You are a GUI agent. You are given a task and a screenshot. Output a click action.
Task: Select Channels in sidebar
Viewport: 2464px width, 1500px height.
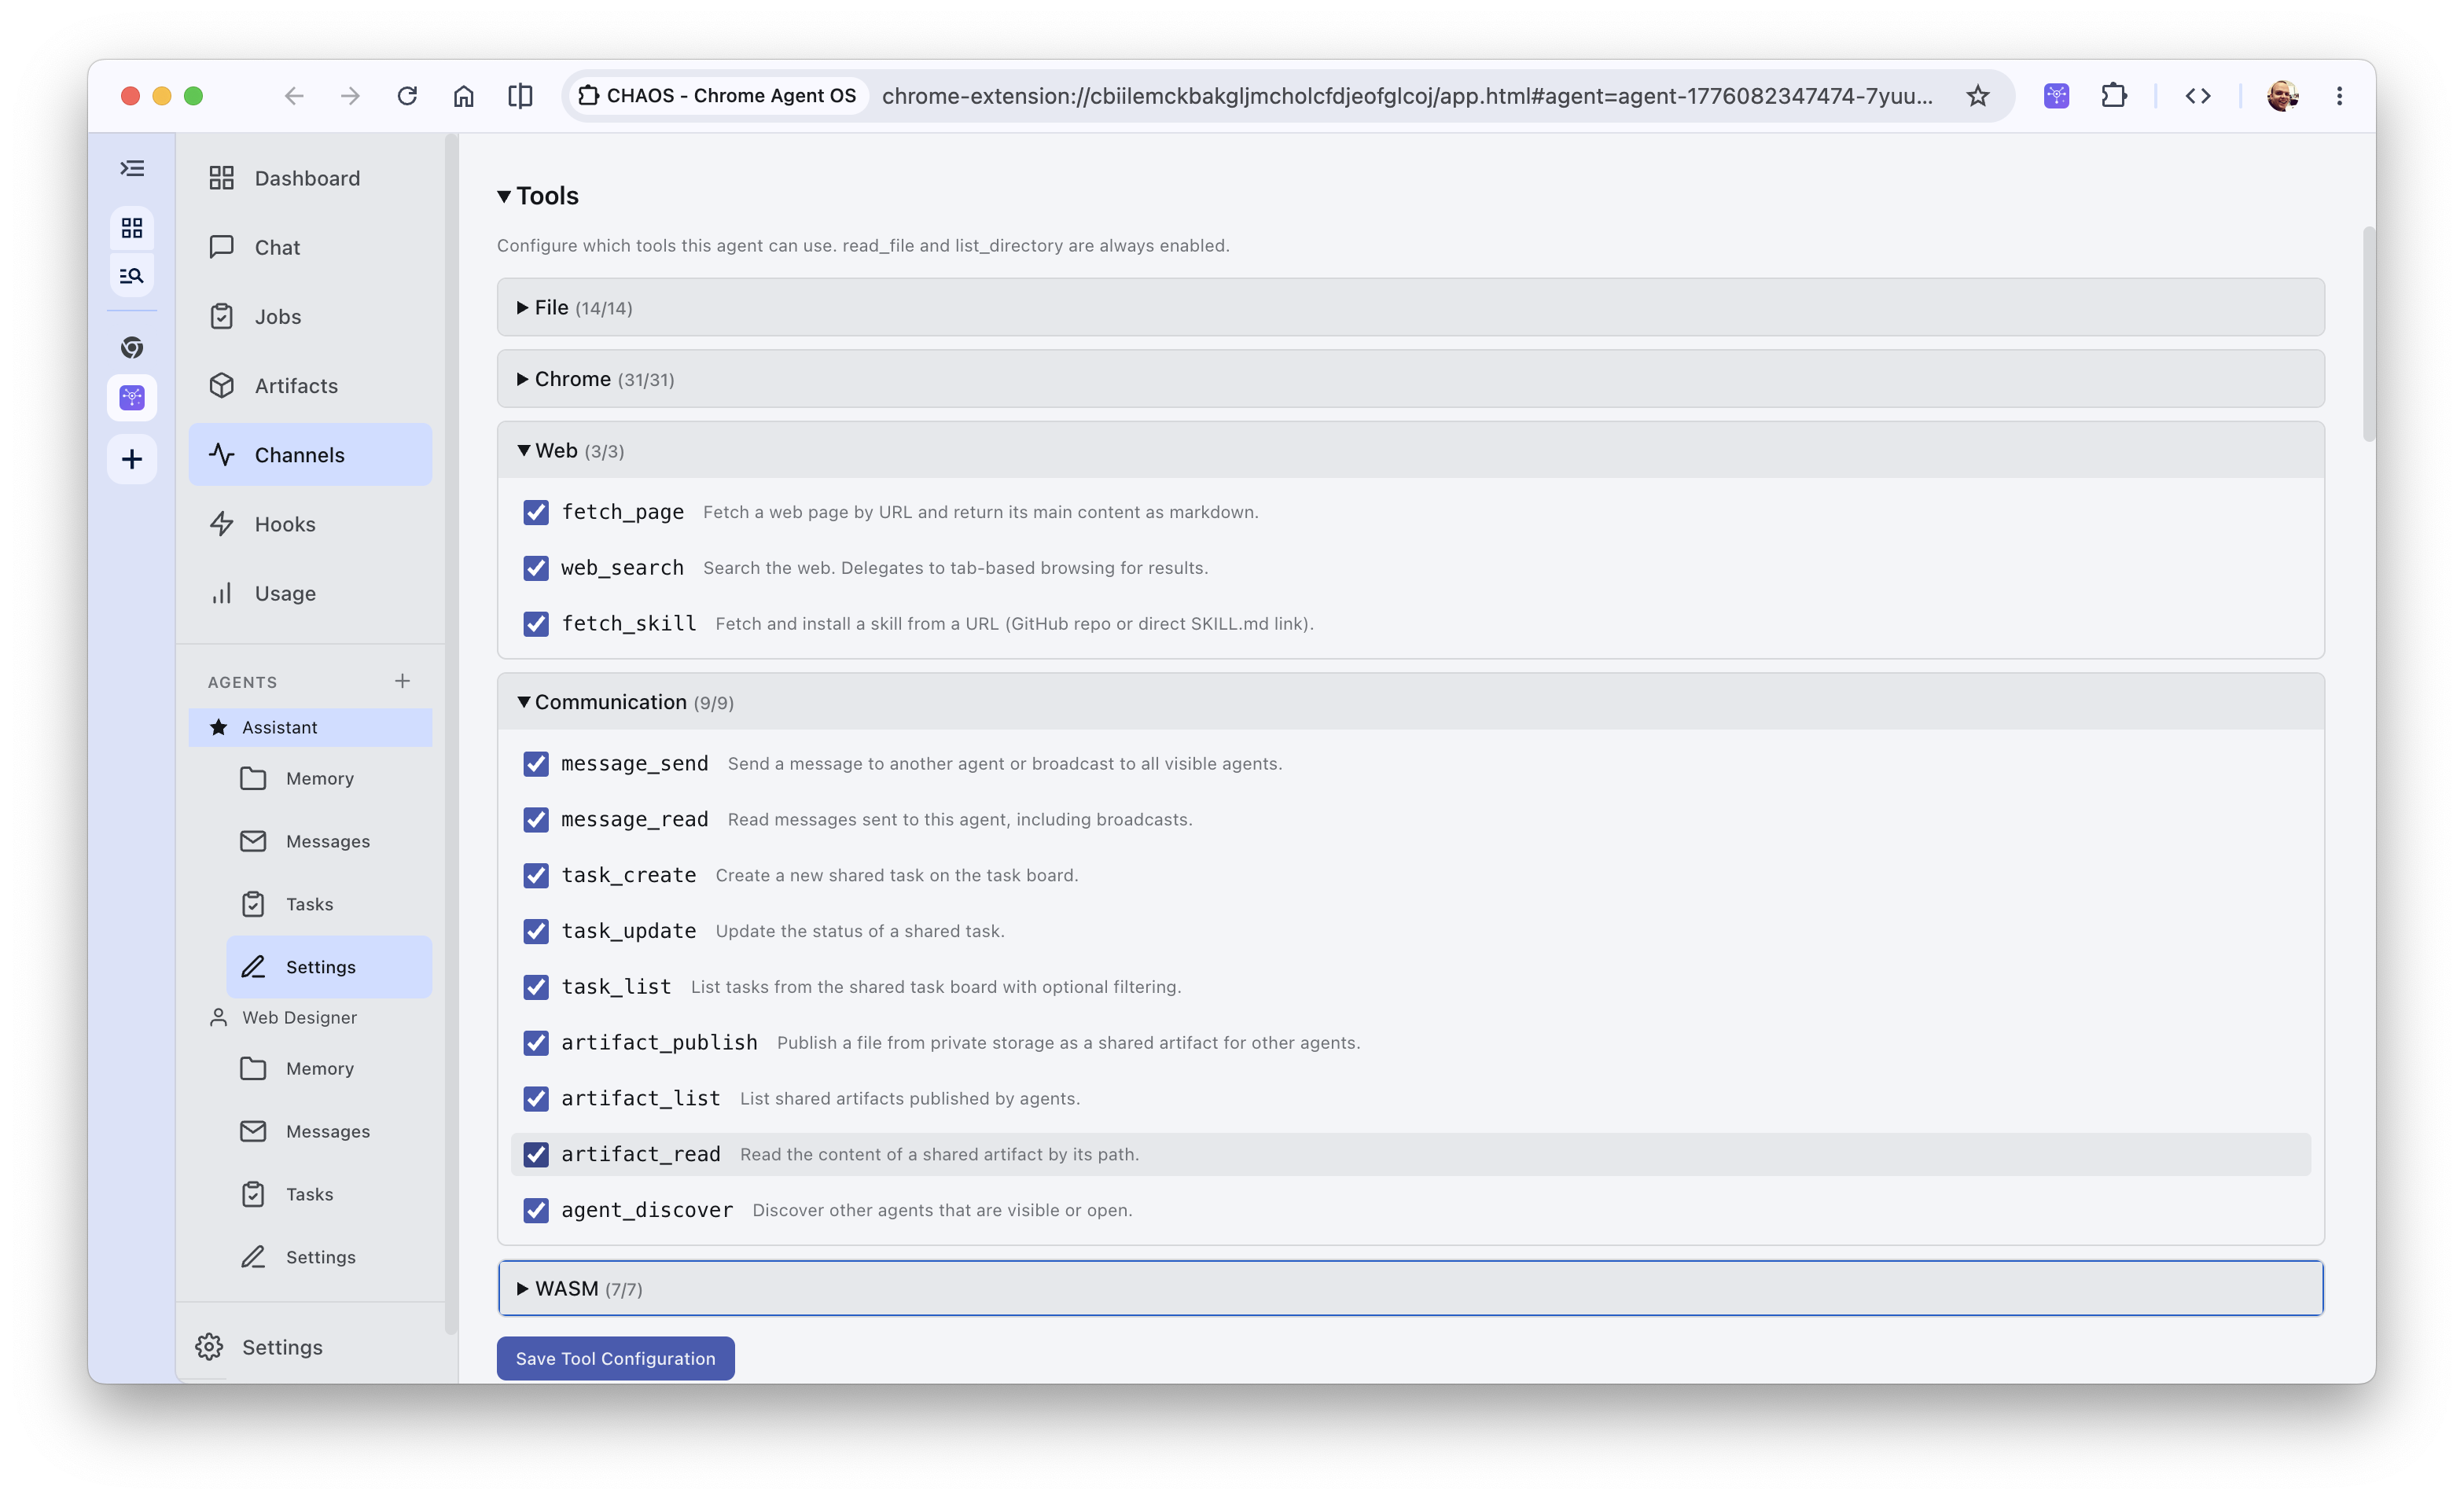(x=310, y=455)
